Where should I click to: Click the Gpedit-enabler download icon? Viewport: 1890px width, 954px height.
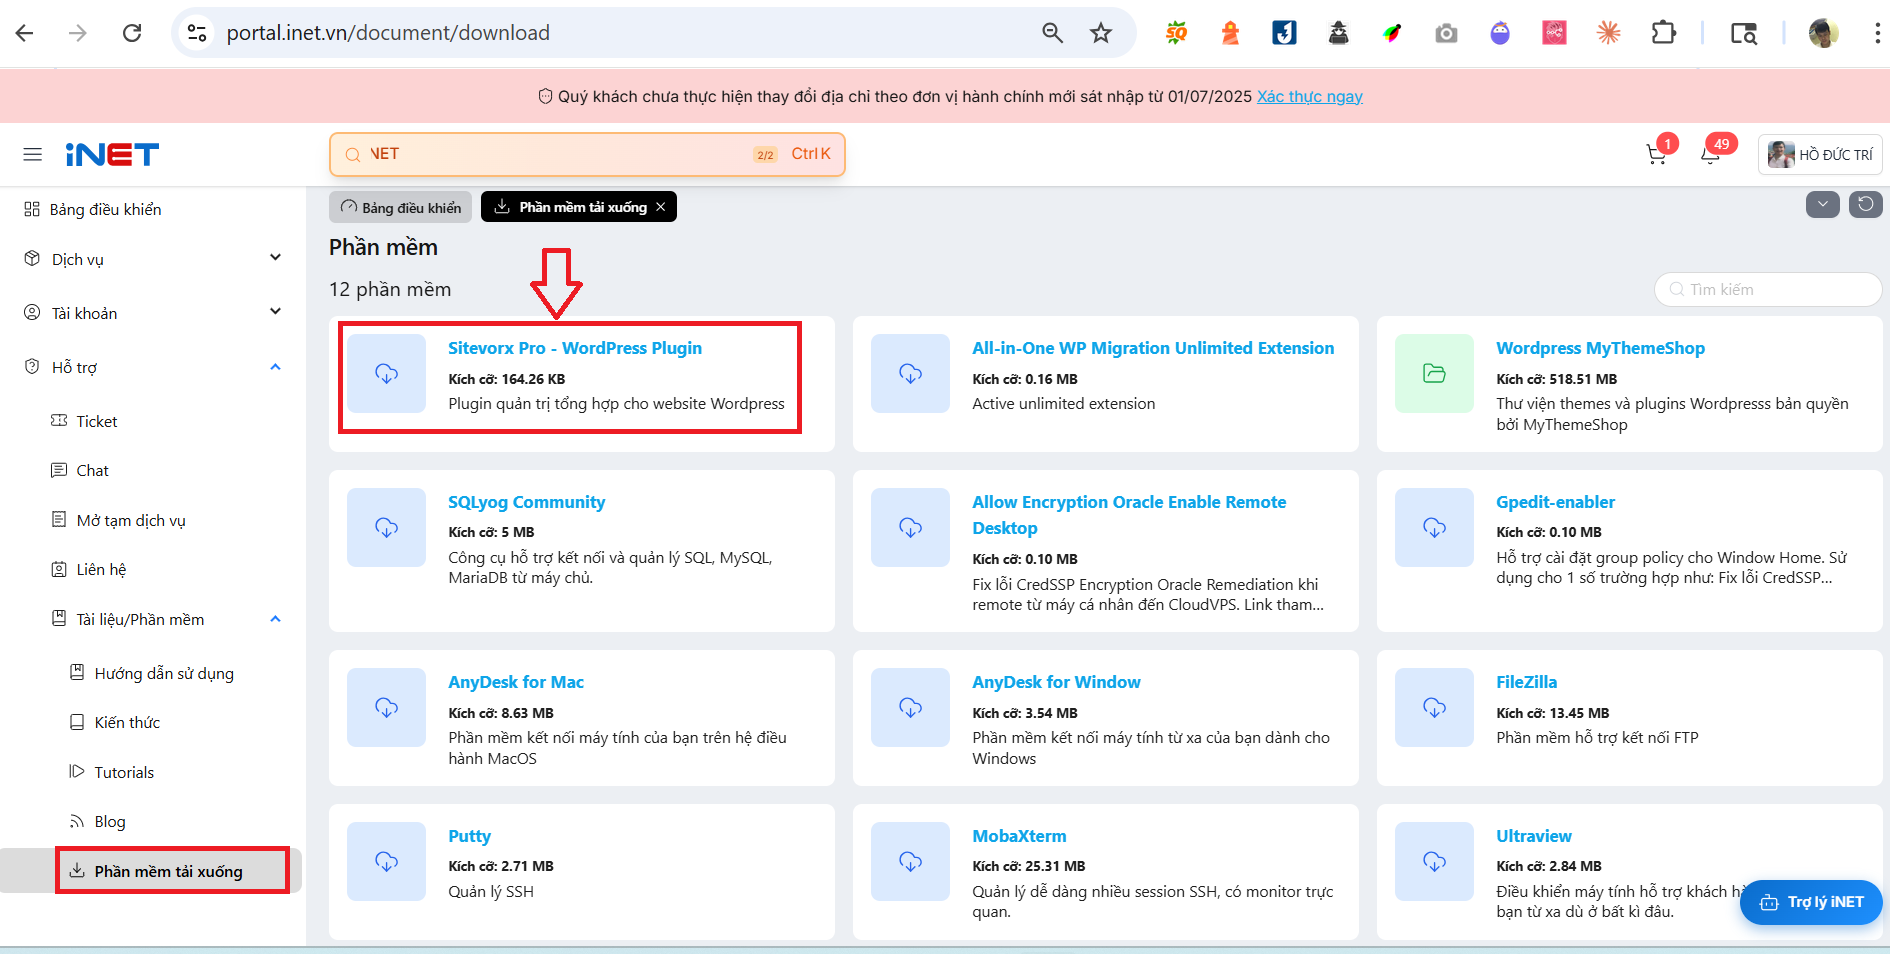pos(1435,528)
